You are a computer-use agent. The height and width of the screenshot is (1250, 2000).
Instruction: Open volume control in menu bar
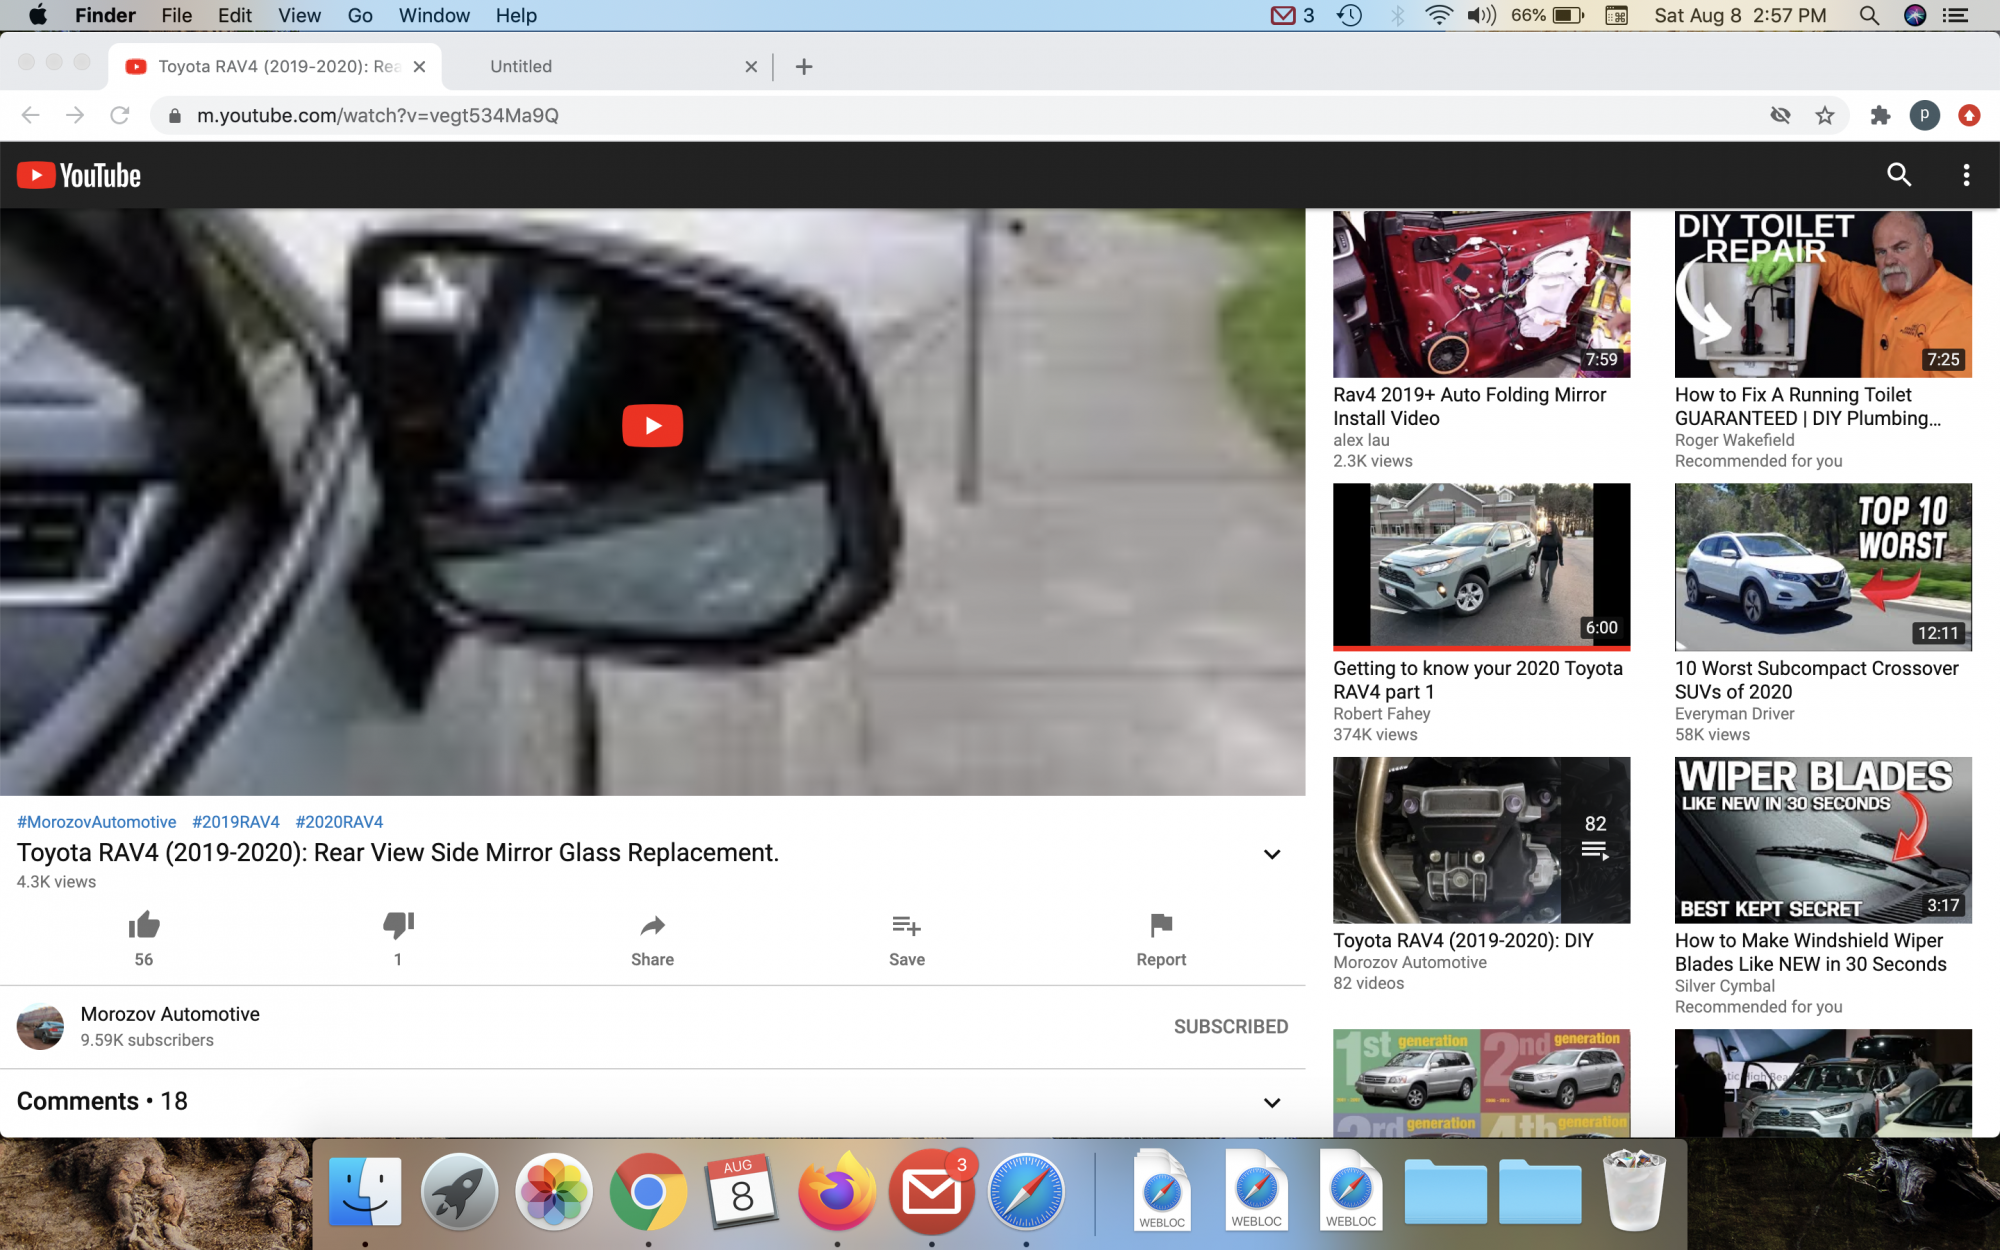pyautogui.click(x=1481, y=15)
